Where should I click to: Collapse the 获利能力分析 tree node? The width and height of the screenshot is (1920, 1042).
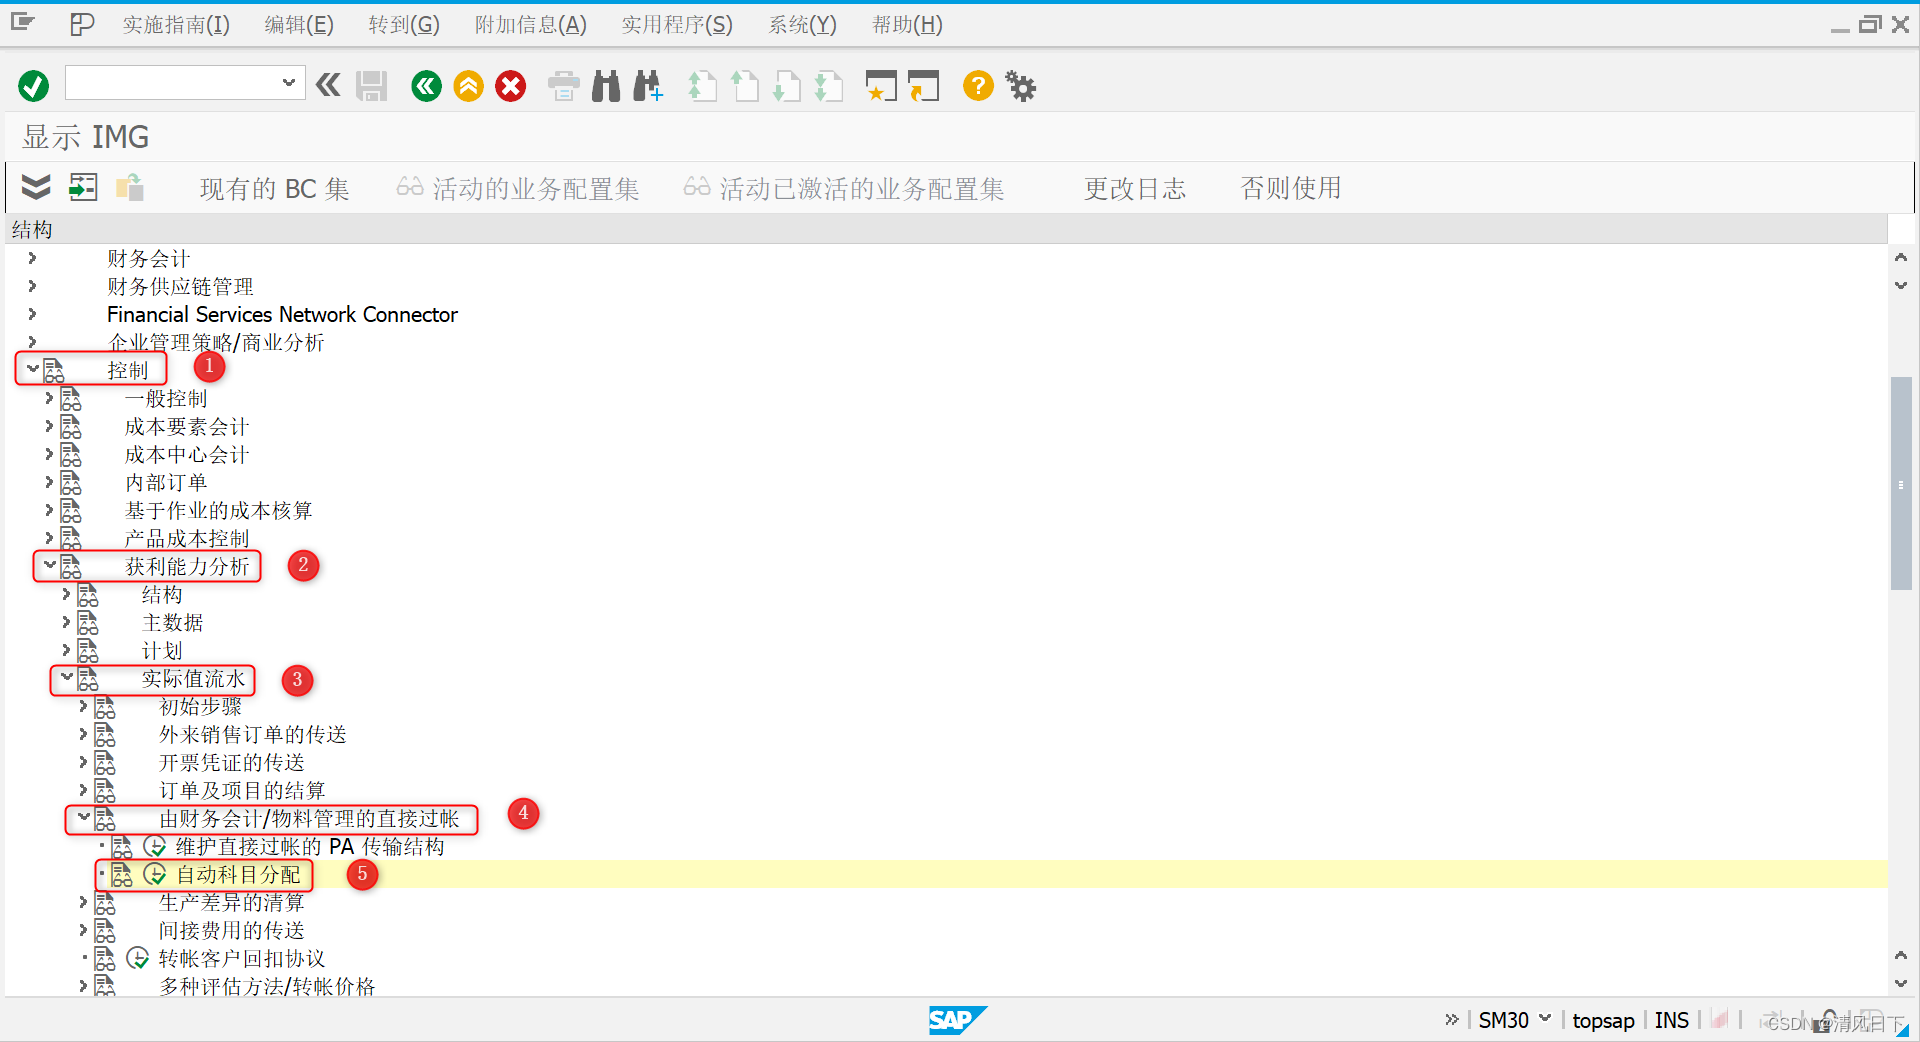click(48, 566)
